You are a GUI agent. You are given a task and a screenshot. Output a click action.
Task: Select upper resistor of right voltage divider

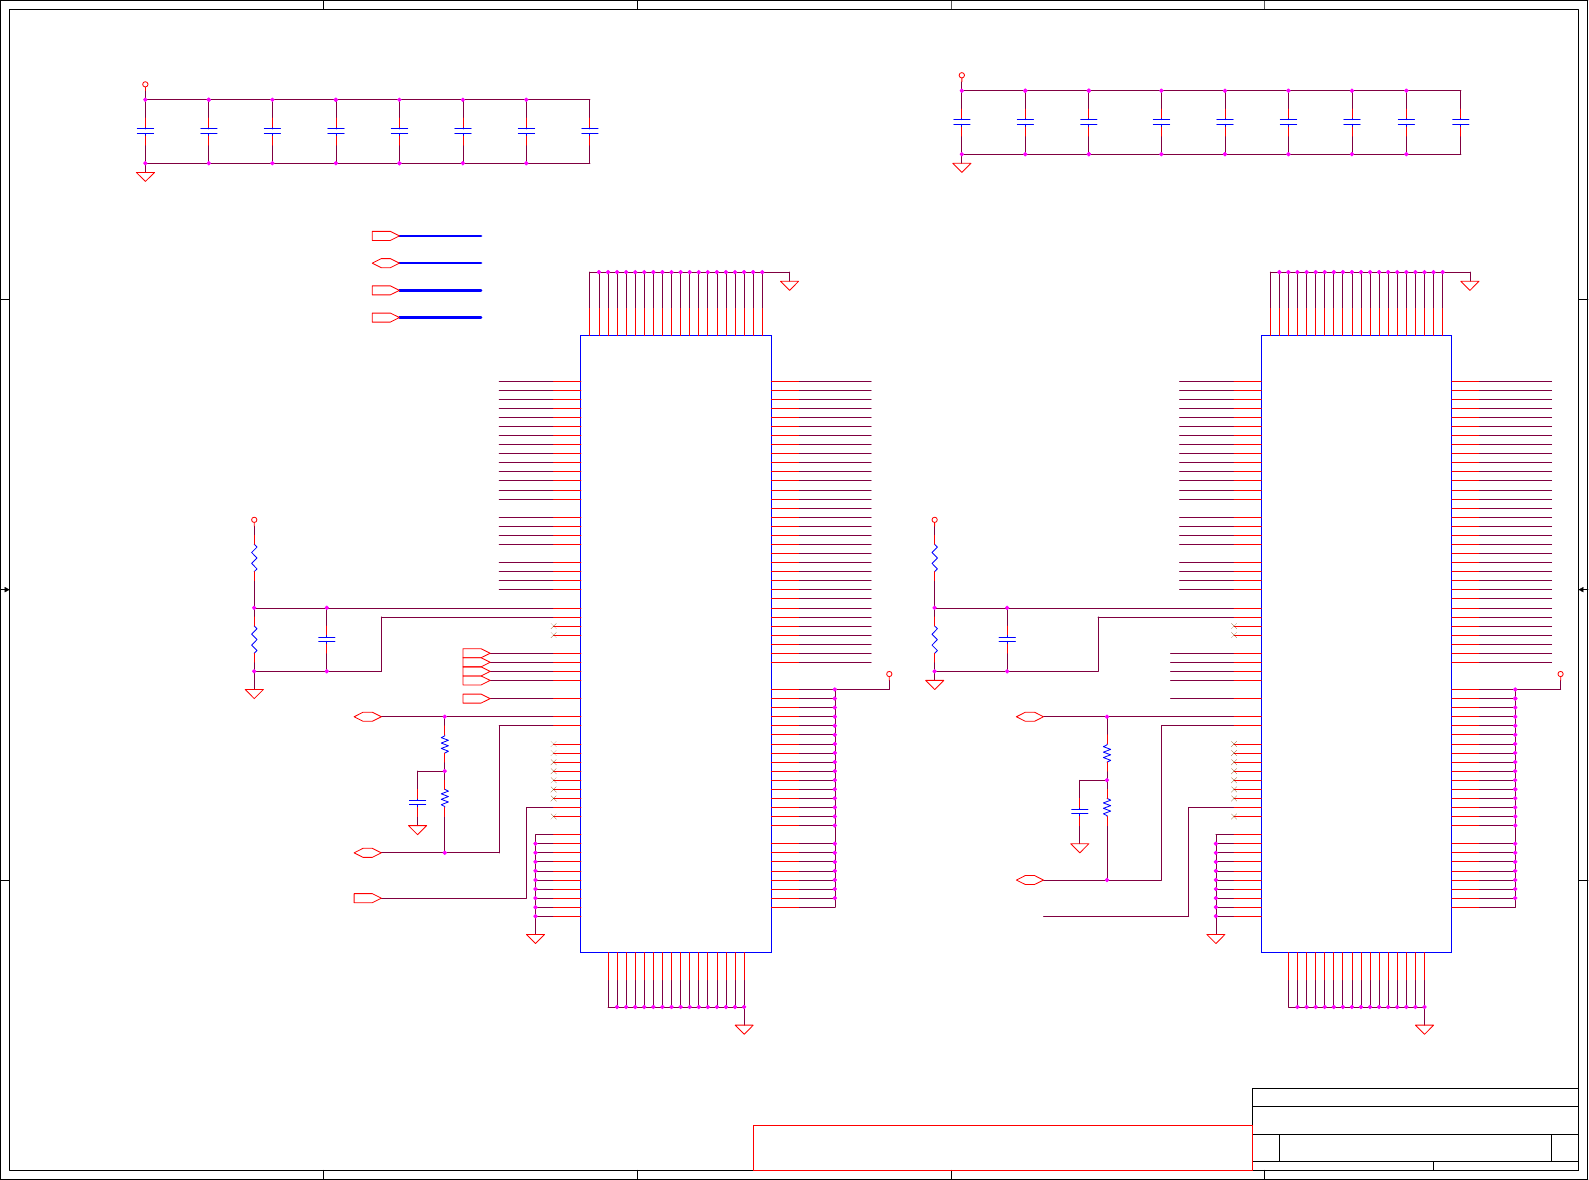pos(935,558)
